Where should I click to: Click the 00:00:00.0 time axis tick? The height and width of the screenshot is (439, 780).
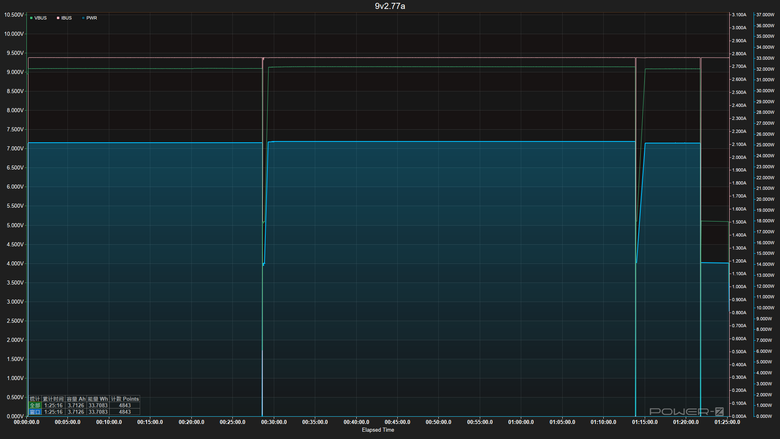pyautogui.click(x=26, y=422)
